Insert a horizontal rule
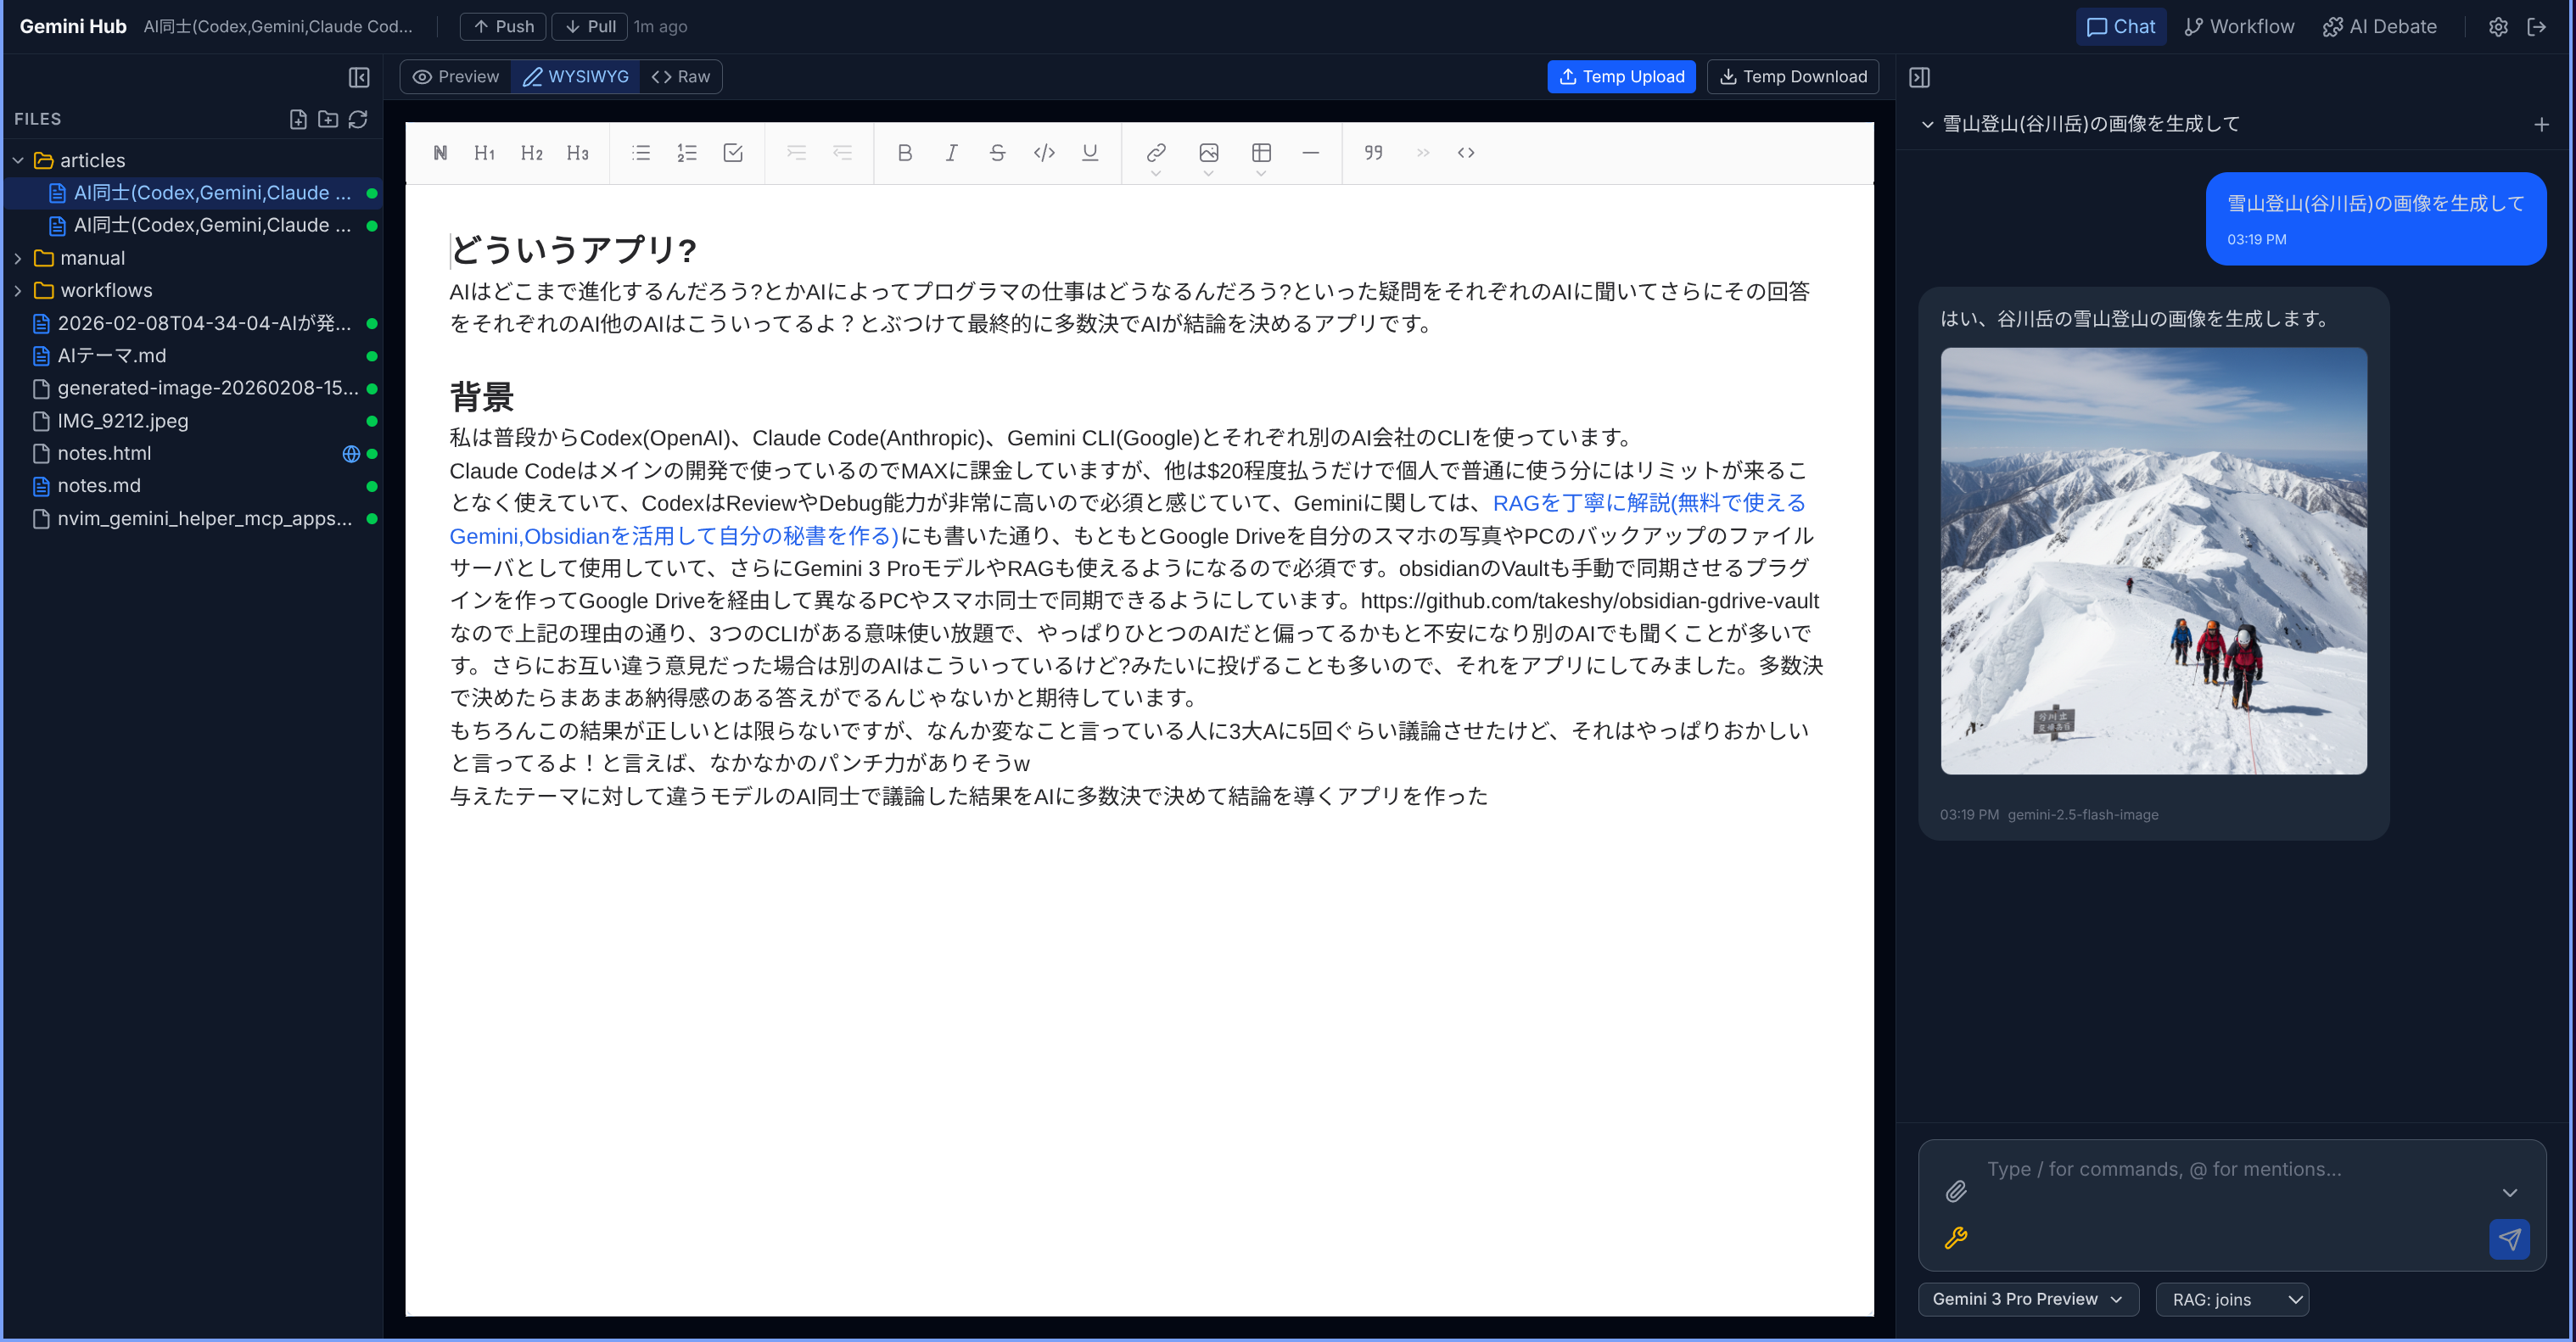The width and height of the screenshot is (2576, 1342). click(1311, 152)
